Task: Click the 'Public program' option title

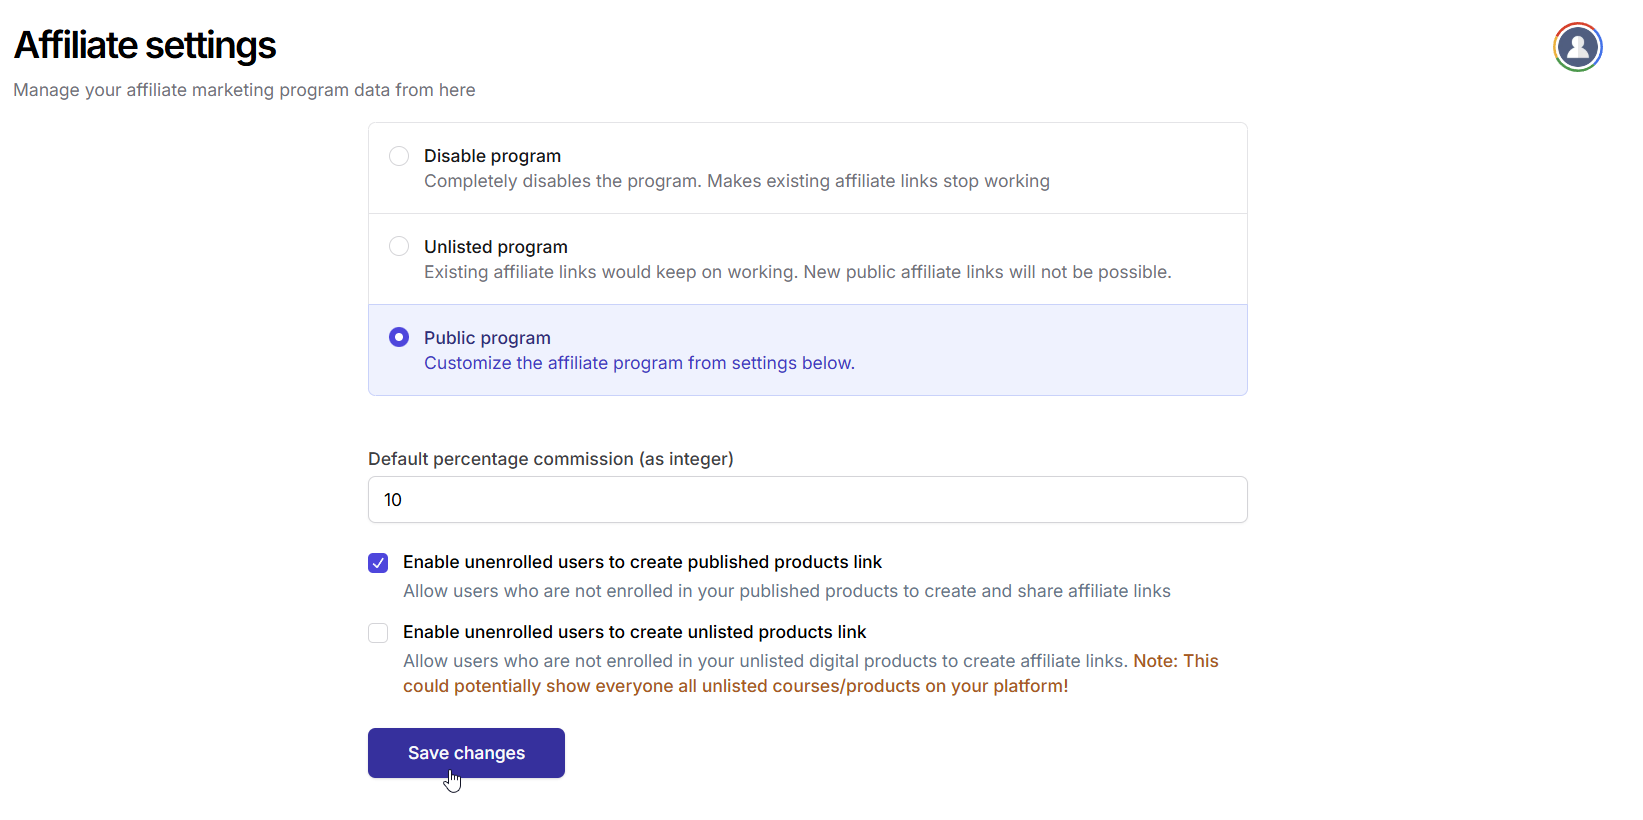Action: click(487, 338)
